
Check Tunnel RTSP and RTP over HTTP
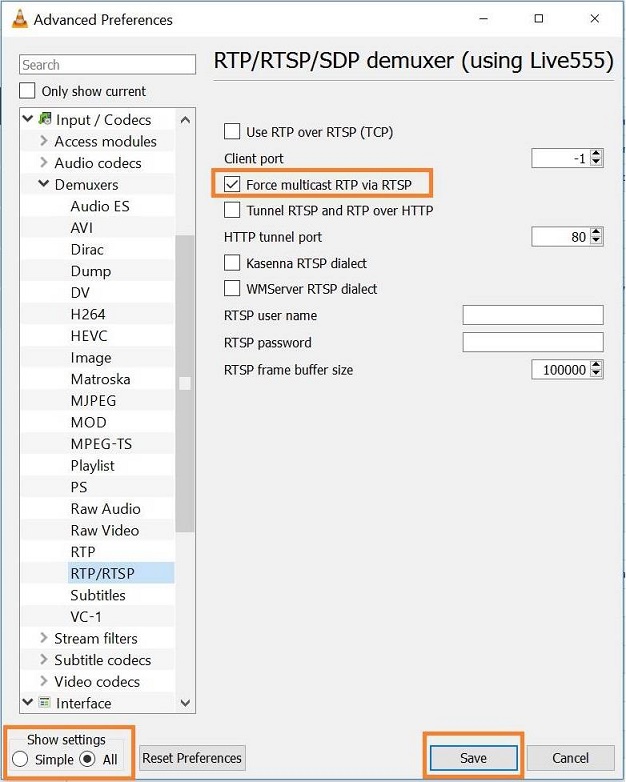[232, 211]
